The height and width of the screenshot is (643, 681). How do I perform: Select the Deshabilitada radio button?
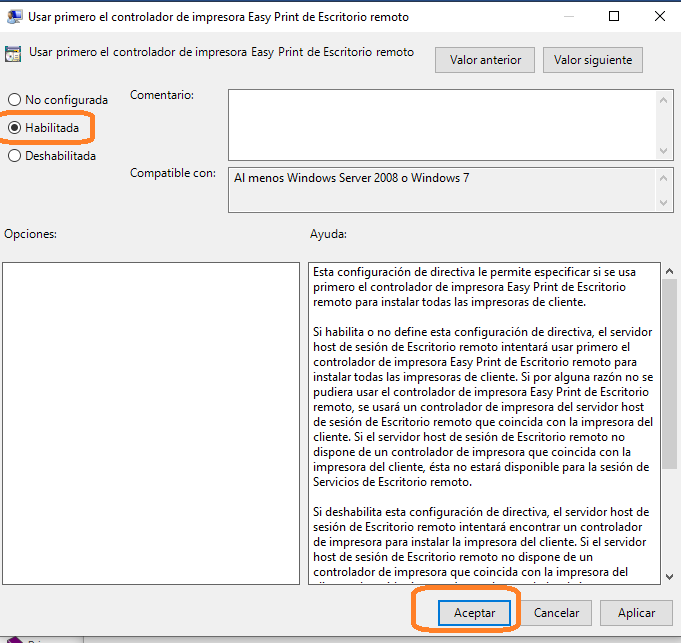(14, 155)
